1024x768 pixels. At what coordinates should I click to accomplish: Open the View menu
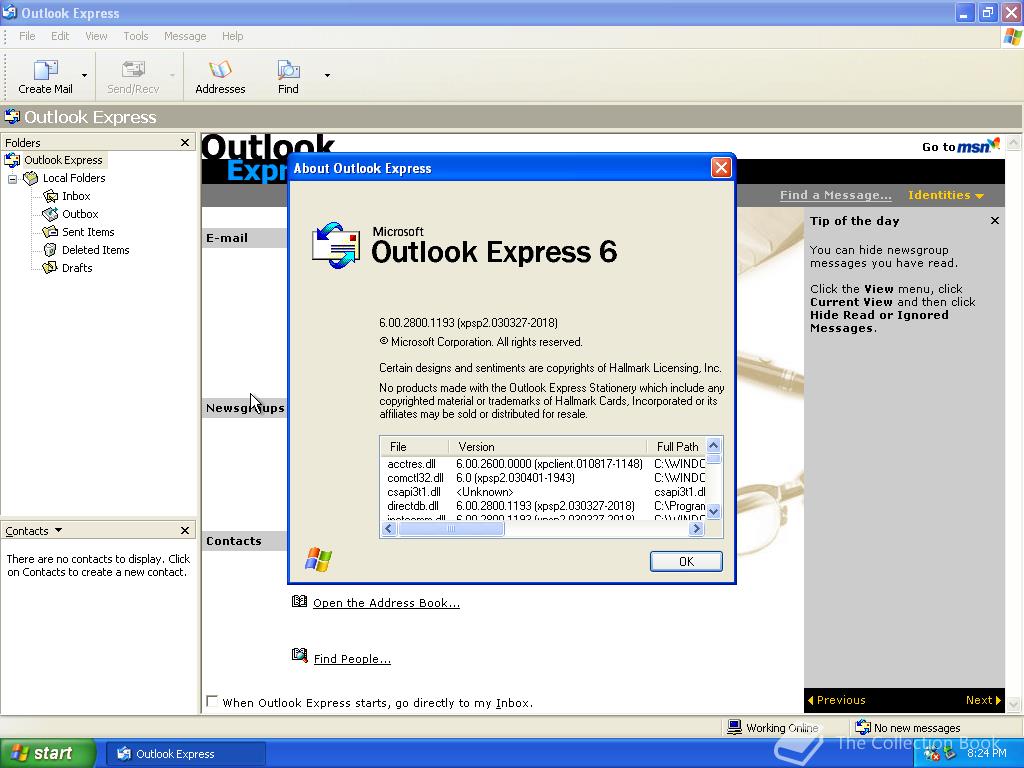tap(96, 36)
